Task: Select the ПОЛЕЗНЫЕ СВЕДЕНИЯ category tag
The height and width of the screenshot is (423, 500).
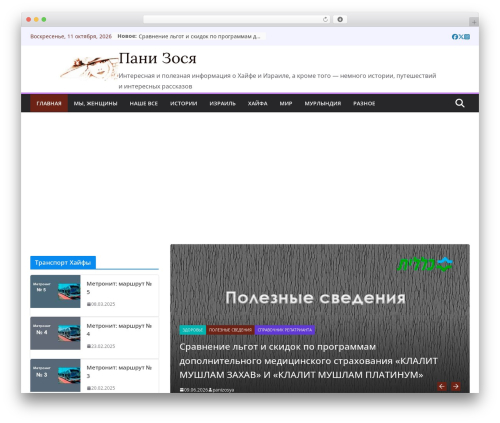Action: click(230, 330)
